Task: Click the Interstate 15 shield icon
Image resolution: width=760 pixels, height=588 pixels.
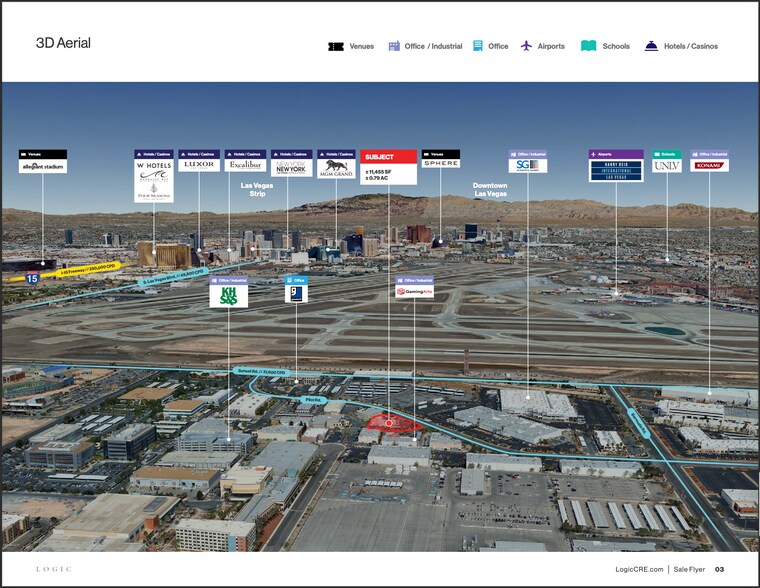Action: point(32,278)
